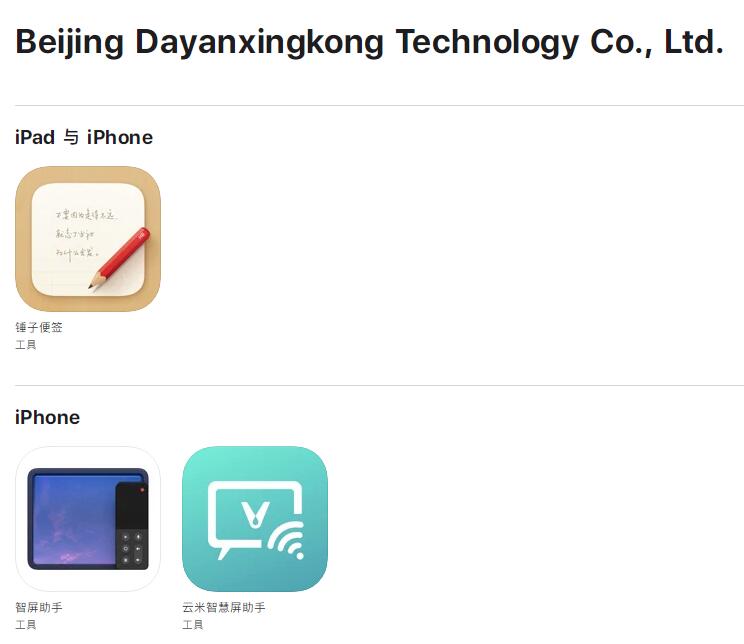The image size is (744, 644).
Task: Click the handwritten text on the notepad icon
Action: click(x=85, y=235)
